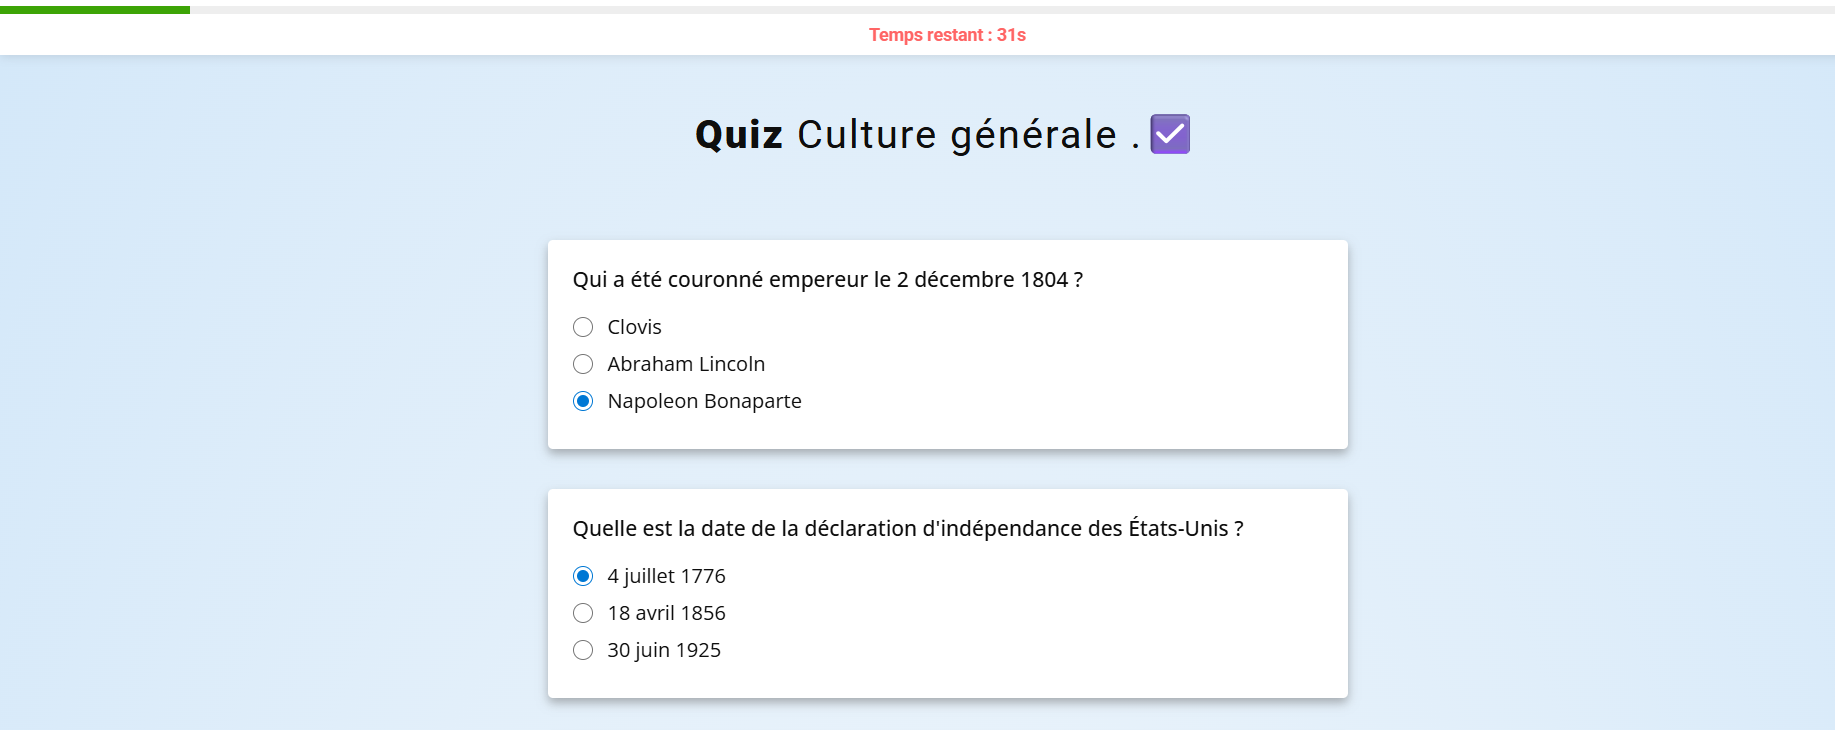Click the green progress bar at the top
This screenshot has width=1835, height=730.
[x=95, y=8]
